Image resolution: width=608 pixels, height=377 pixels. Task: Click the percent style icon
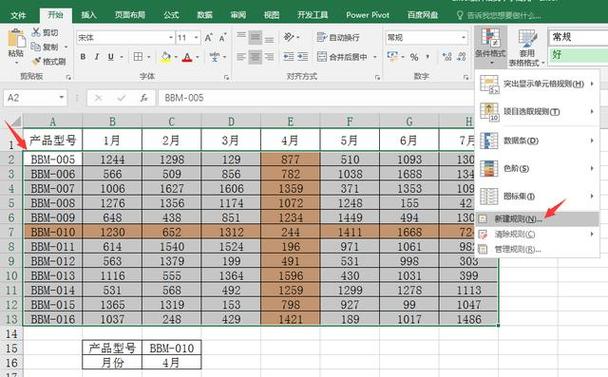pos(414,57)
